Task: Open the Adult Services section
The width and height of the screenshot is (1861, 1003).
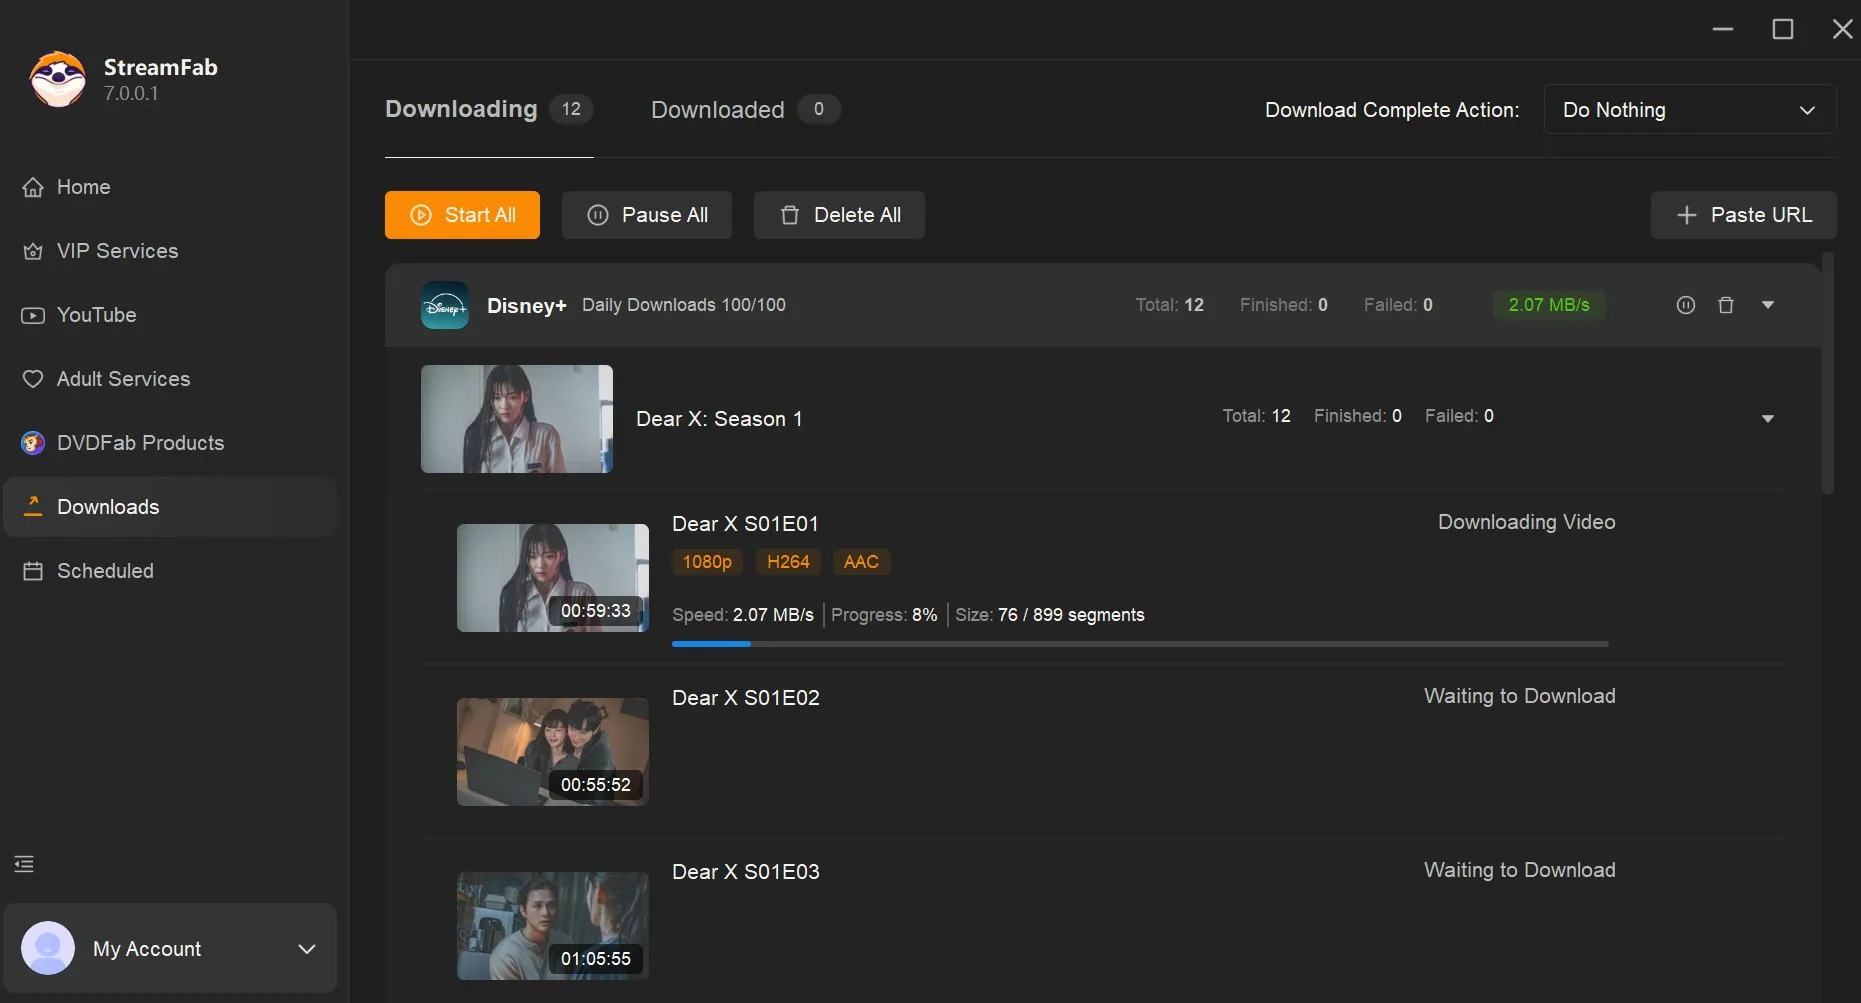Action: pos(123,379)
